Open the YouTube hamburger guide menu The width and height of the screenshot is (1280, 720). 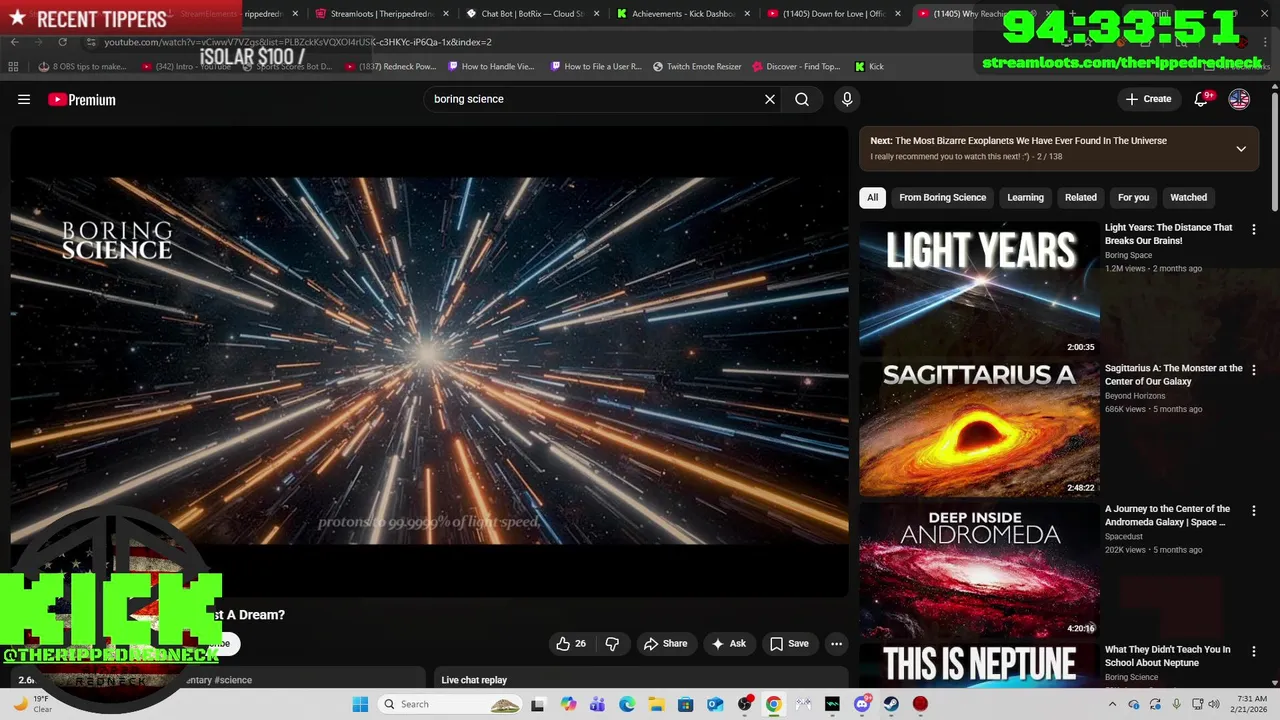[24, 99]
